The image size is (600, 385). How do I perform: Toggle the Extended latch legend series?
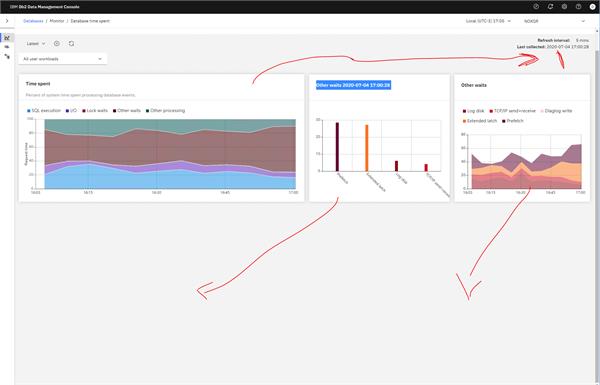pos(480,121)
